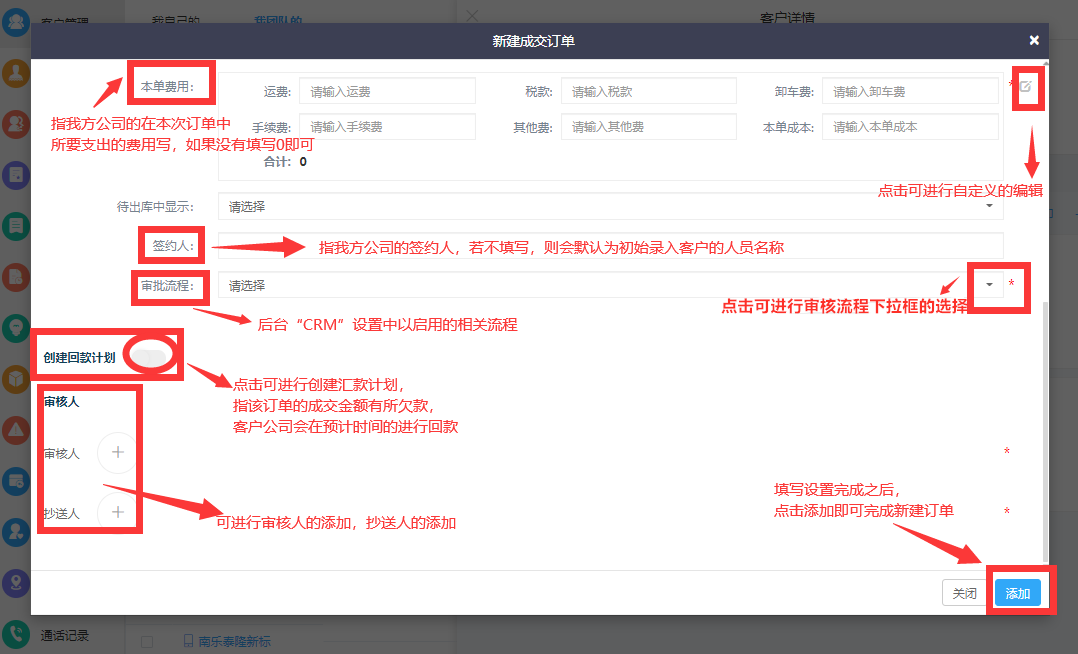Select the purple certificate document sidebar icon
Image resolution: width=1078 pixels, height=654 pixels.
pyautogui.click(x=15, y=175)
